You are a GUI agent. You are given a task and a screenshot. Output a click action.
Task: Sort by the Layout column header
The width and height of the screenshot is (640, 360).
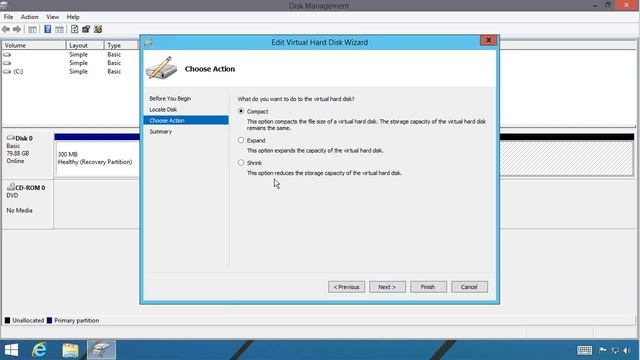coord(85,45)
